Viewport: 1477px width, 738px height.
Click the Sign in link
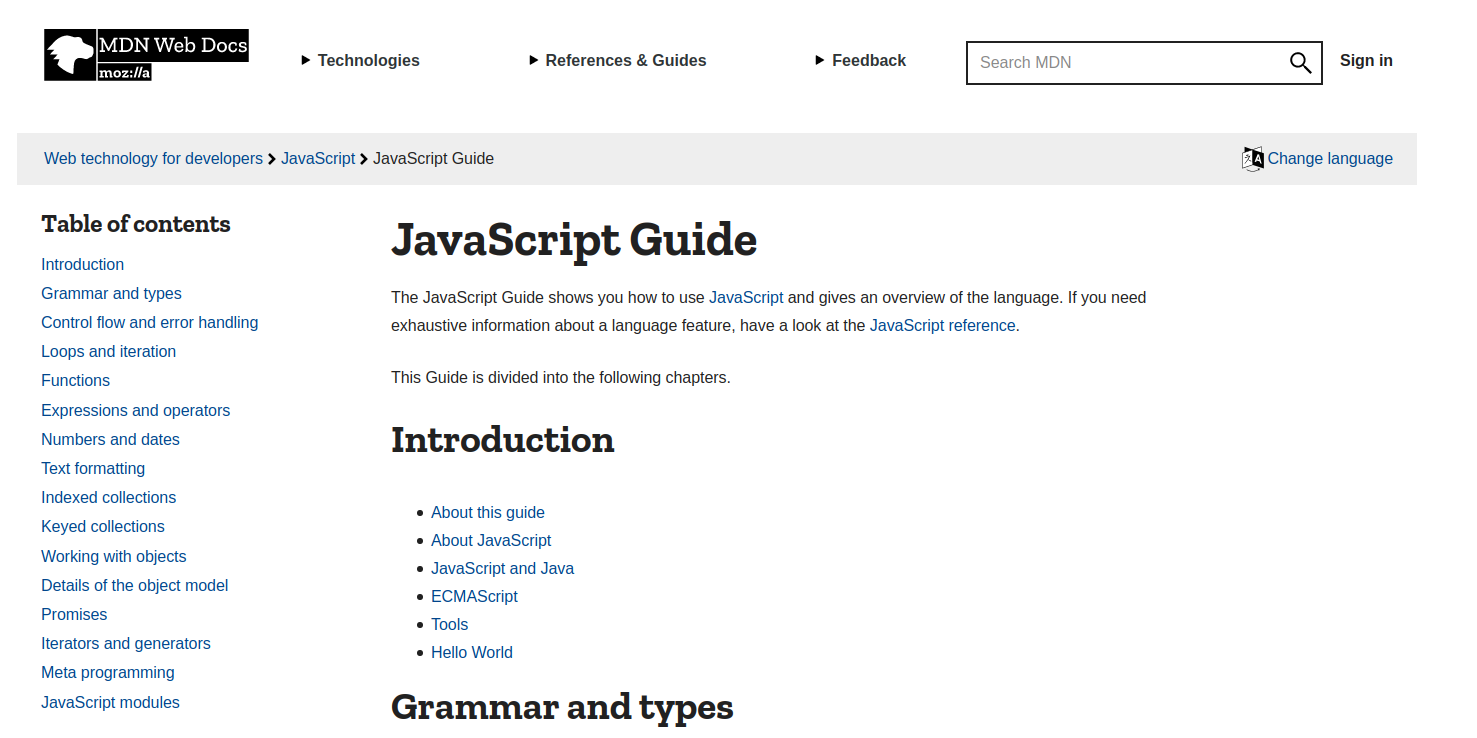pos(1366,61)
